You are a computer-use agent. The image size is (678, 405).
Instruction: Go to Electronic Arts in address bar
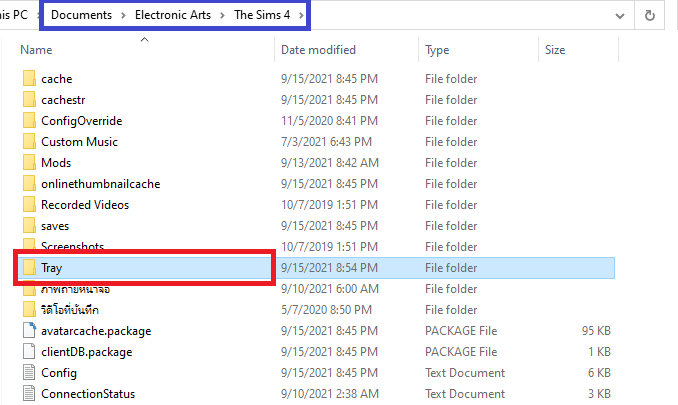pos(173,15)
